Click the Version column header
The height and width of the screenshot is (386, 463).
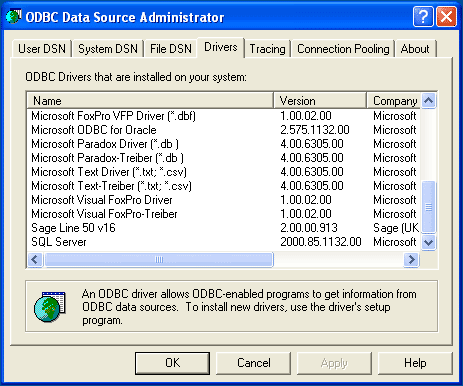[x=320, y=101]
